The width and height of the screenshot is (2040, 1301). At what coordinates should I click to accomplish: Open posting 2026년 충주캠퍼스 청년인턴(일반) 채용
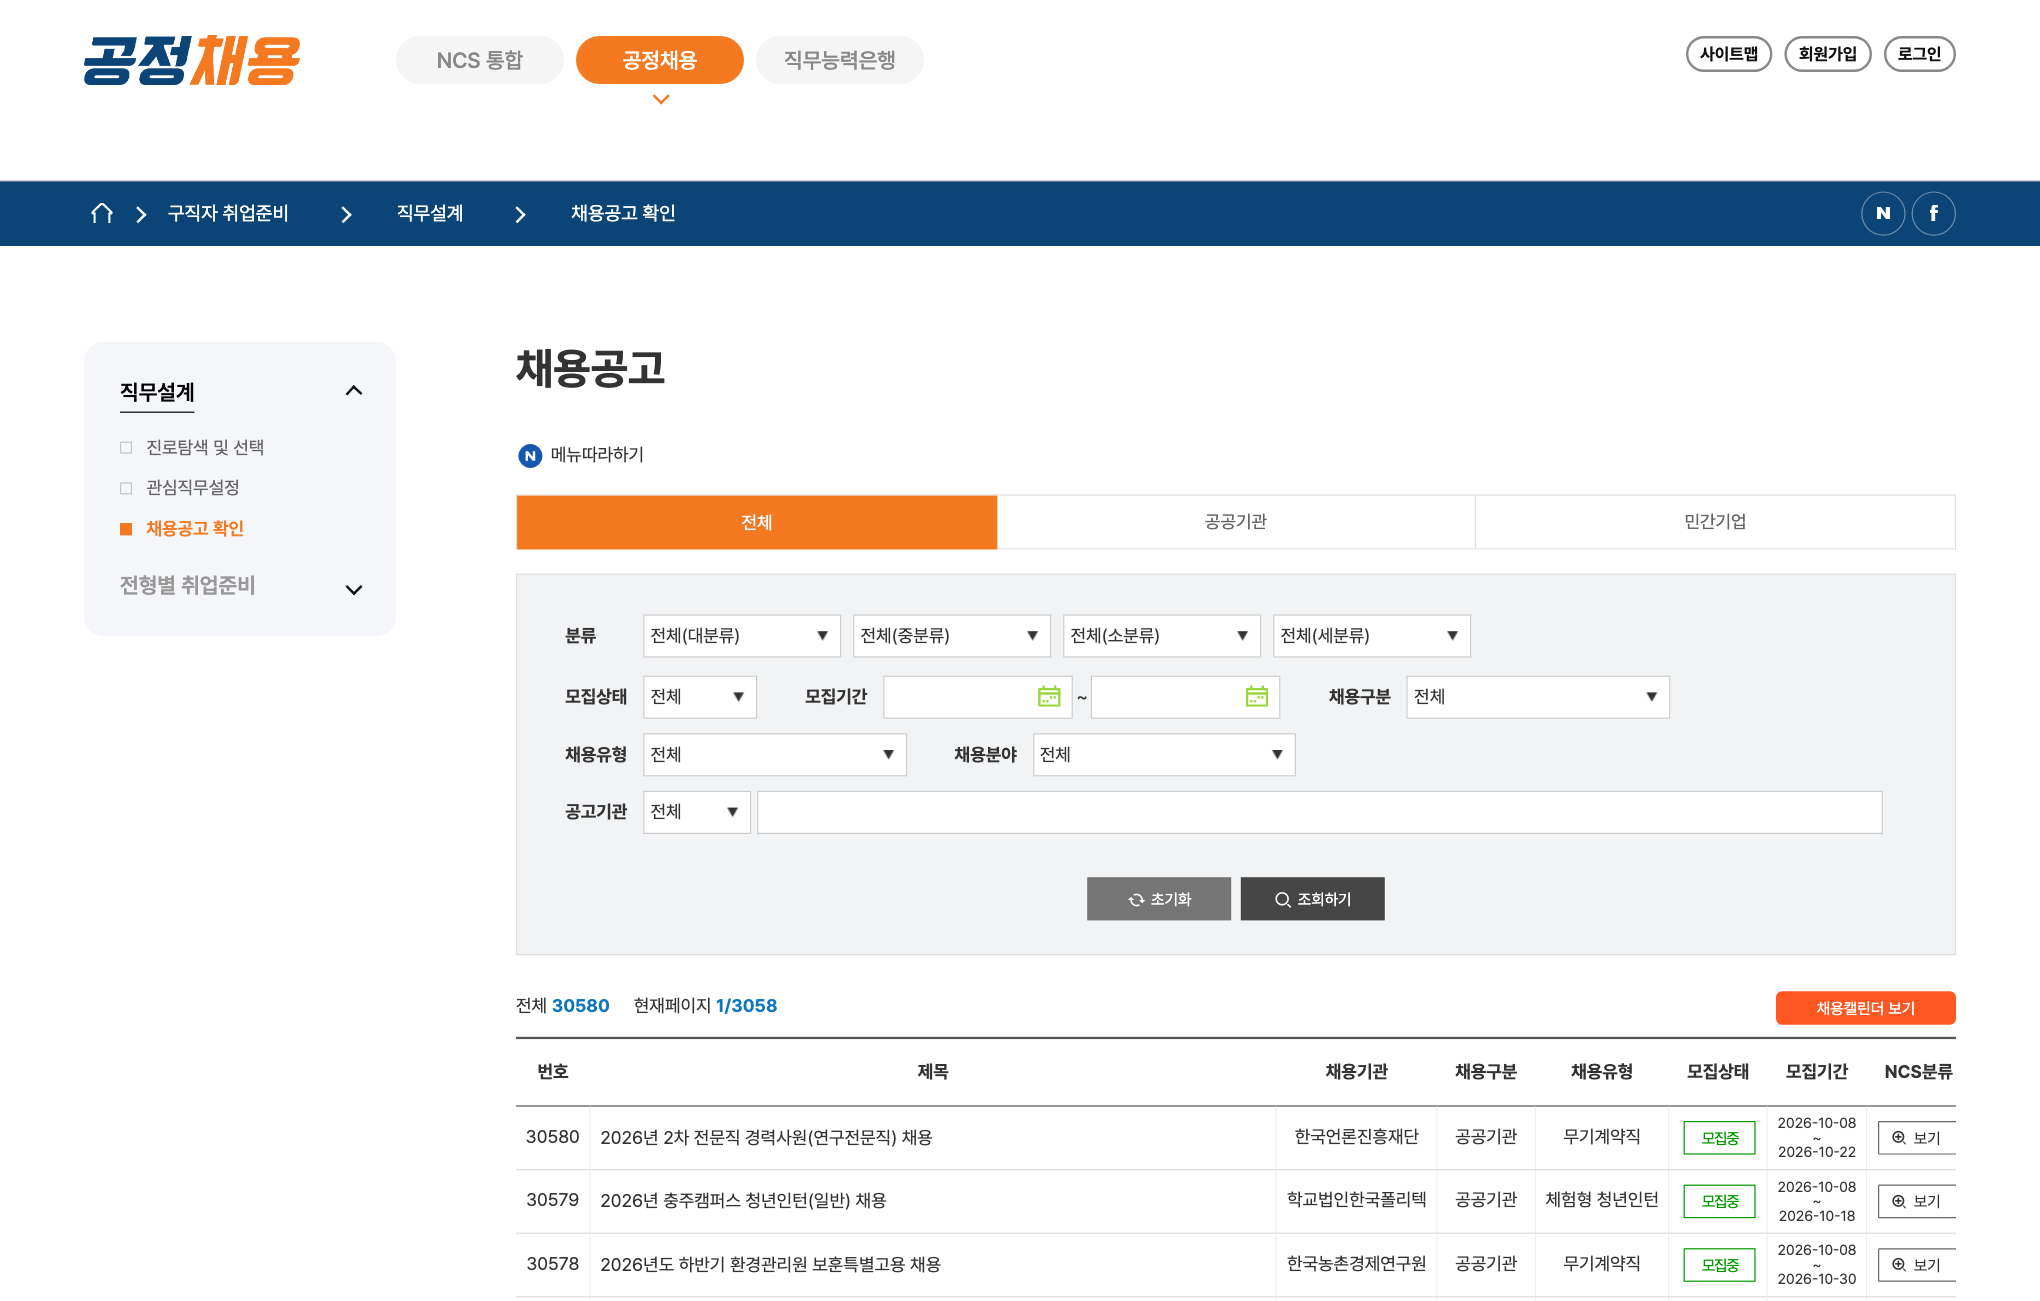743,1201
